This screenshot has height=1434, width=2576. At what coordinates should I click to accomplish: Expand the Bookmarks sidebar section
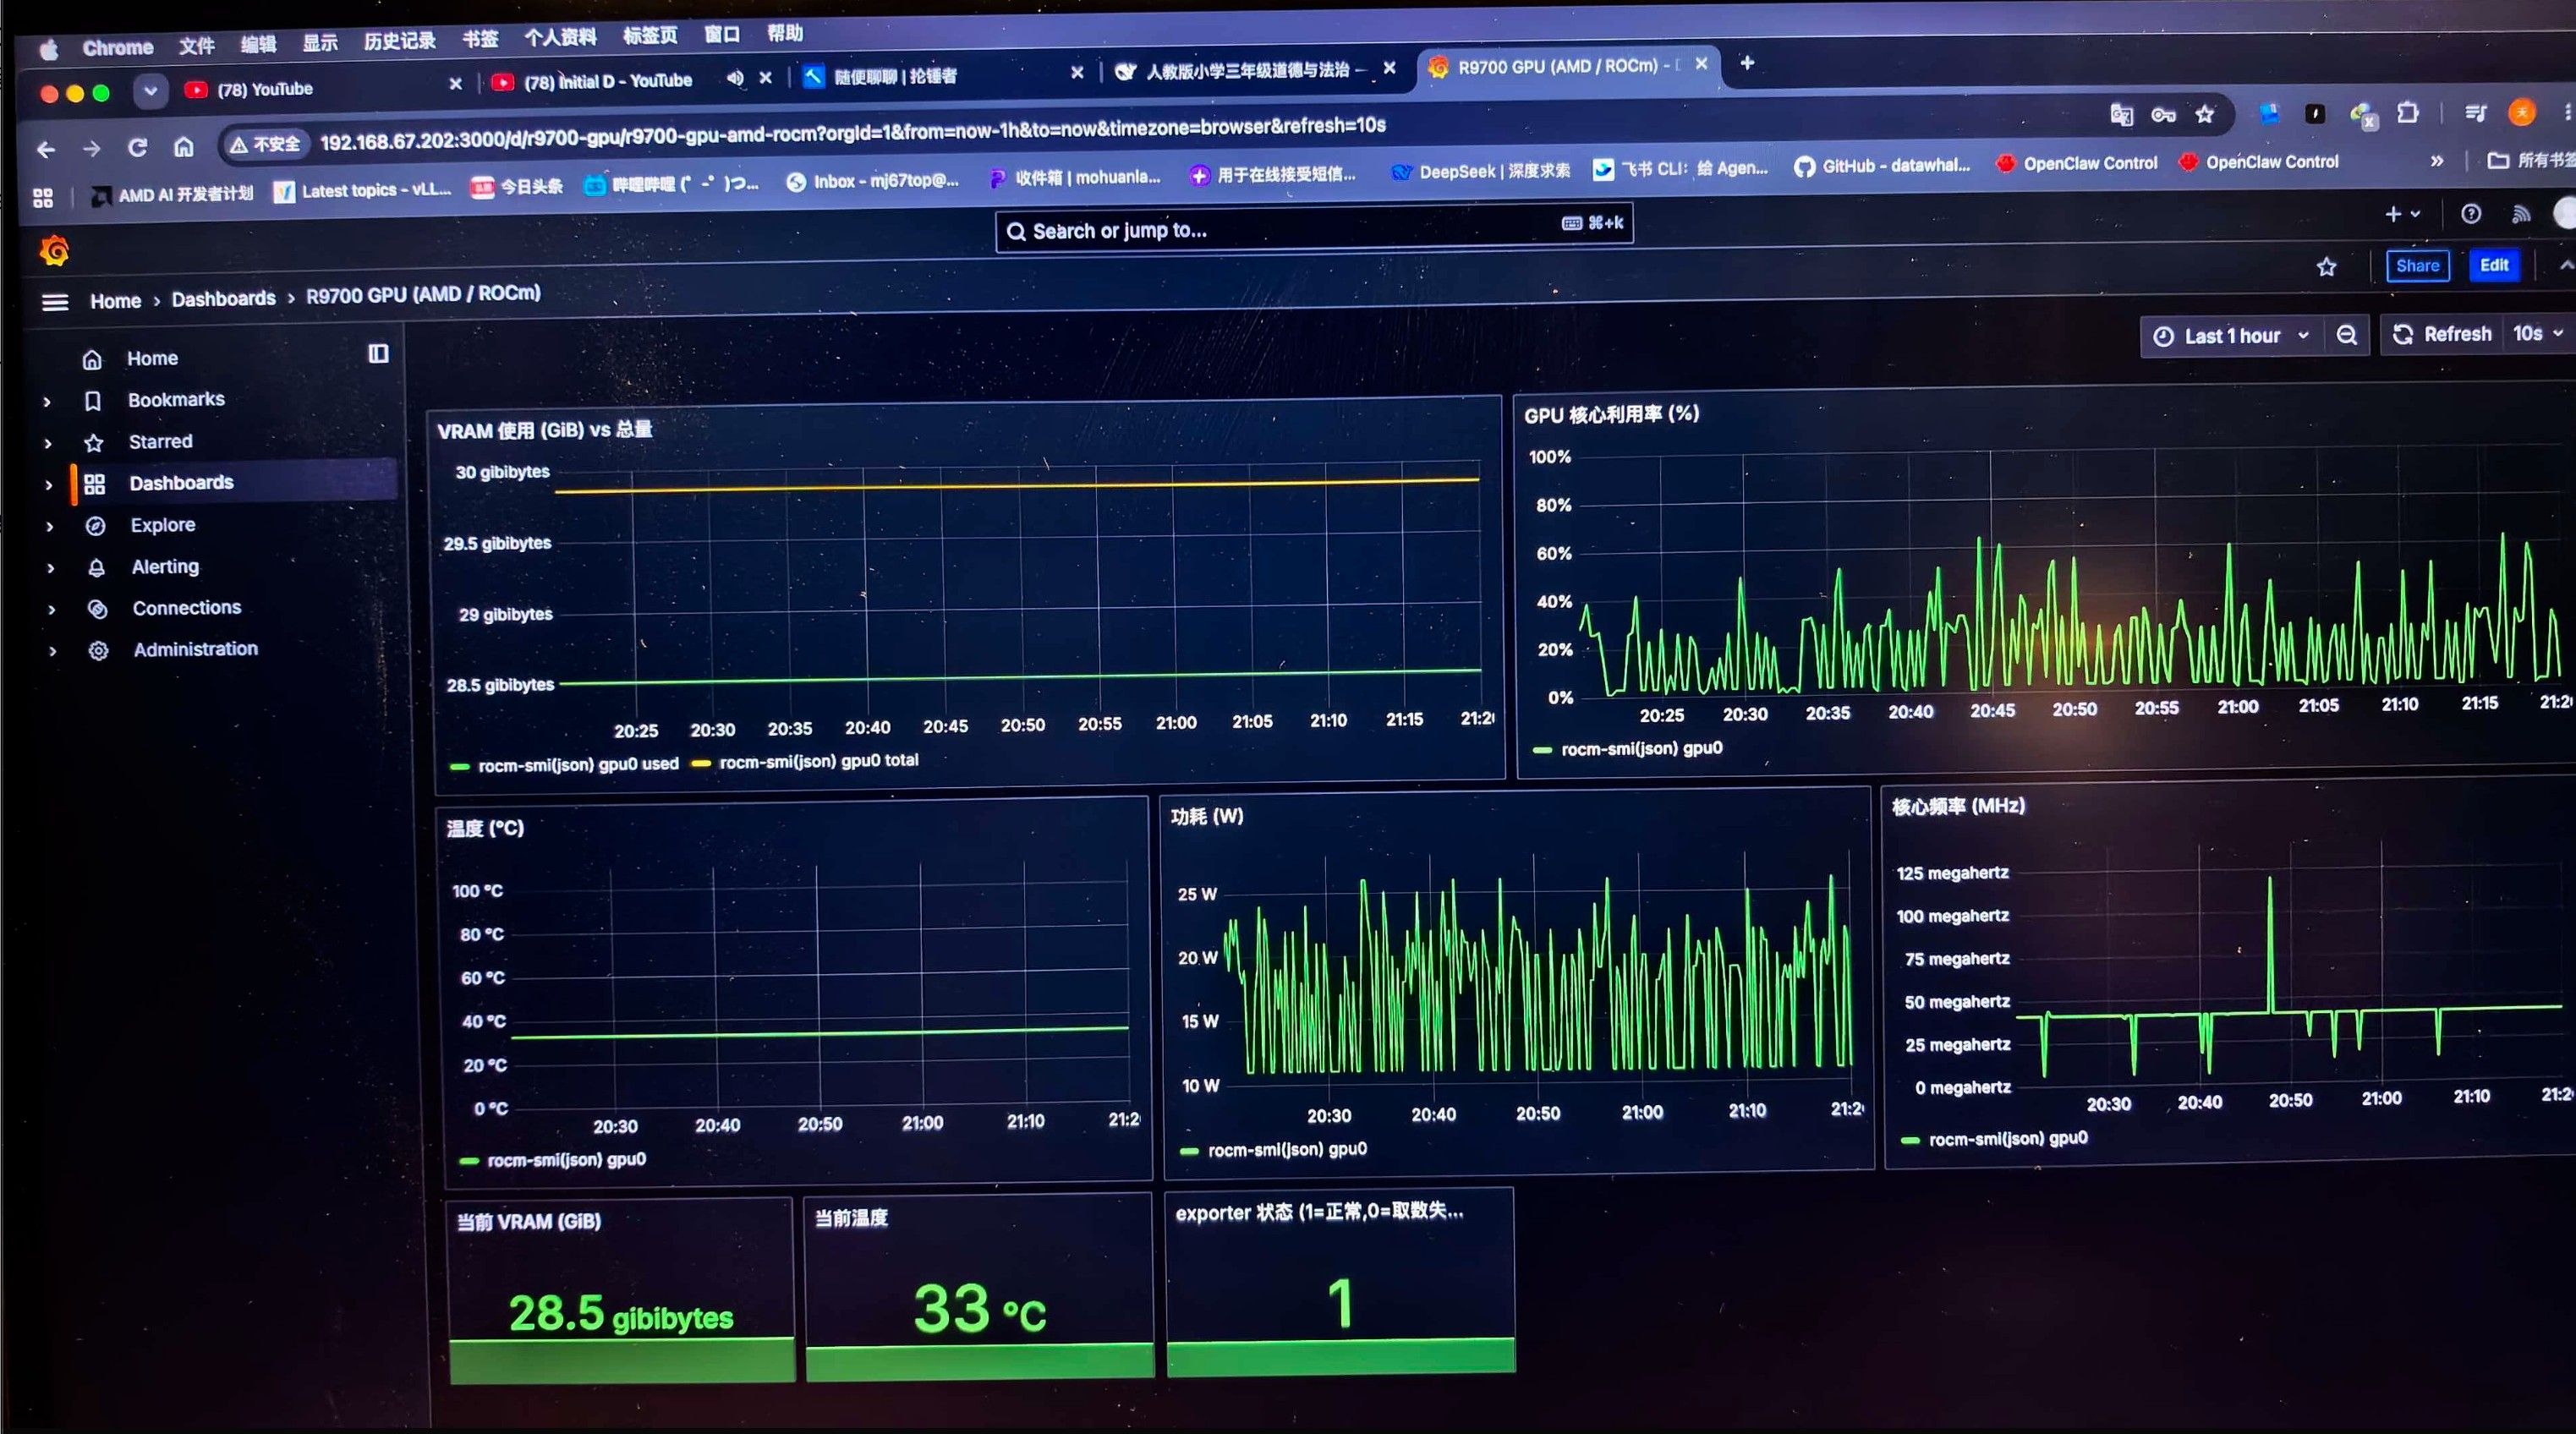tap(47, 401)
